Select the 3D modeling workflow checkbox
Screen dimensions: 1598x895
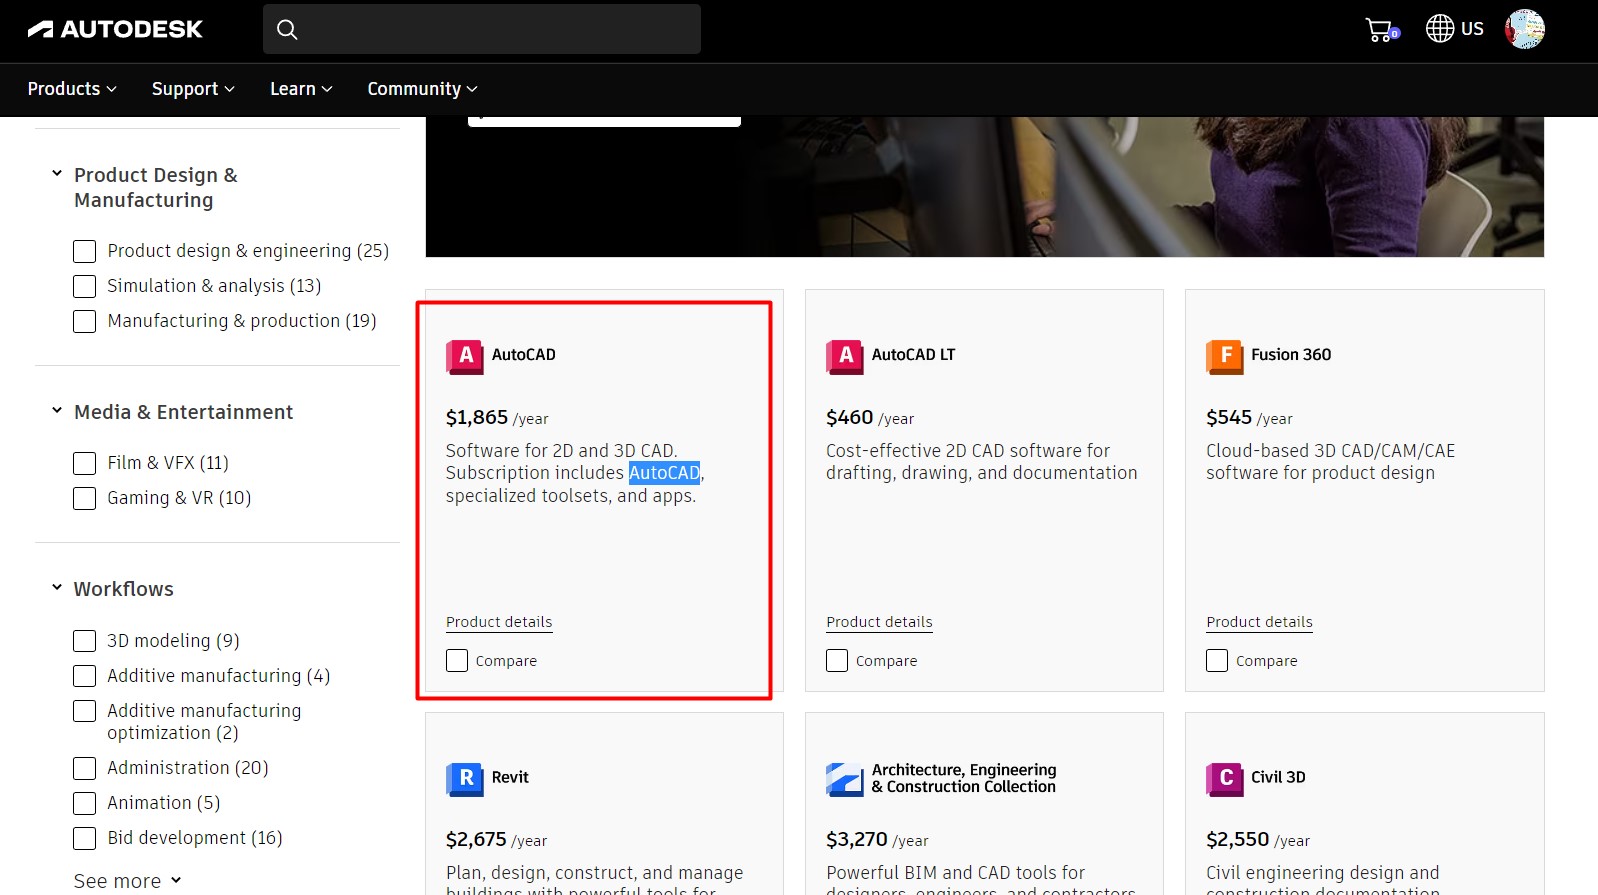(x=85, y=641)
